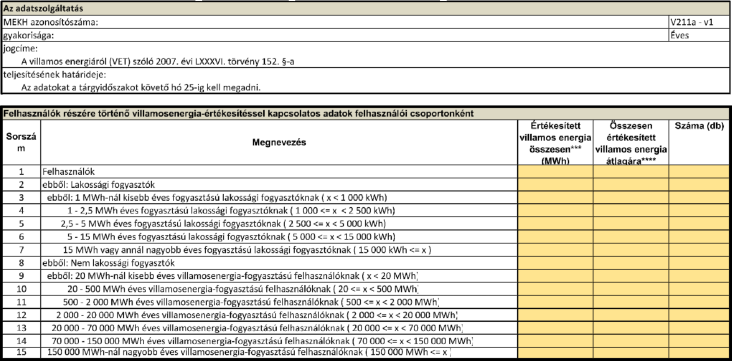The width and height of the screenshot is (732, 361).
Task: Click MWh input cell for row 8
Action: 556,263
